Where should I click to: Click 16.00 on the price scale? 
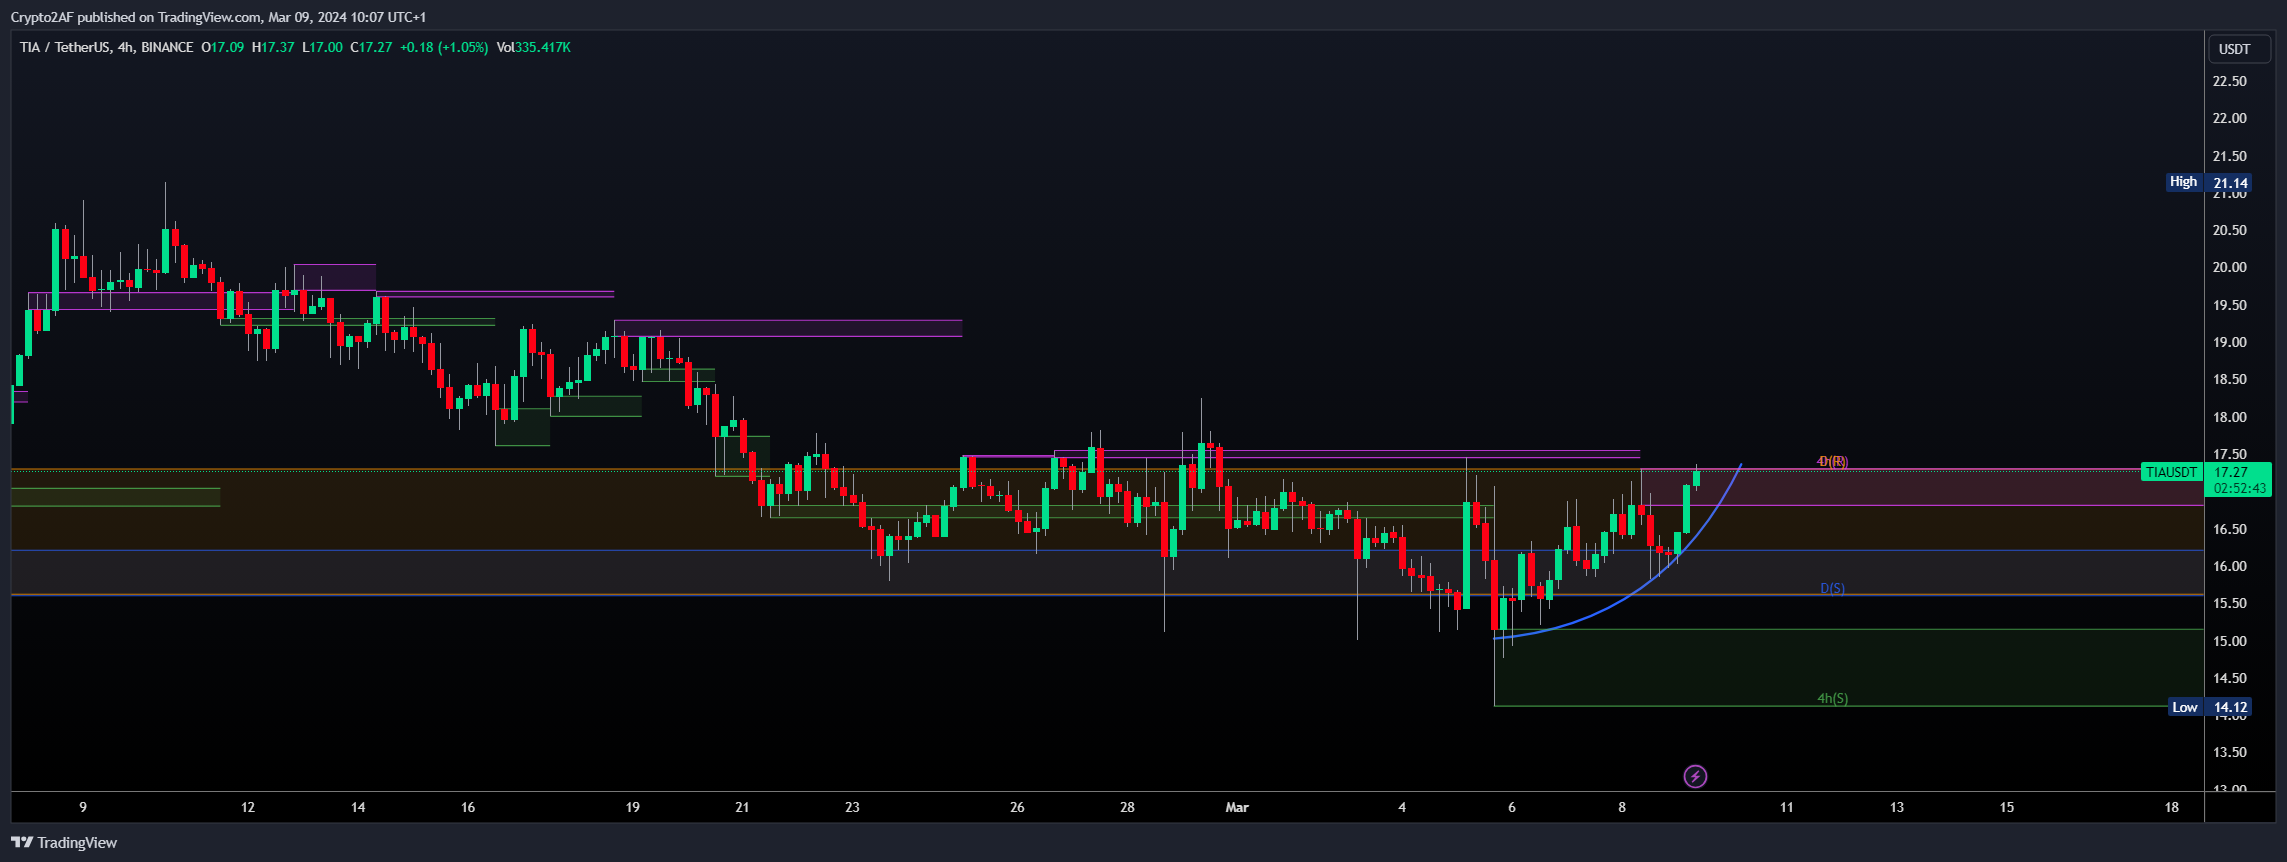coord(2229,566)
